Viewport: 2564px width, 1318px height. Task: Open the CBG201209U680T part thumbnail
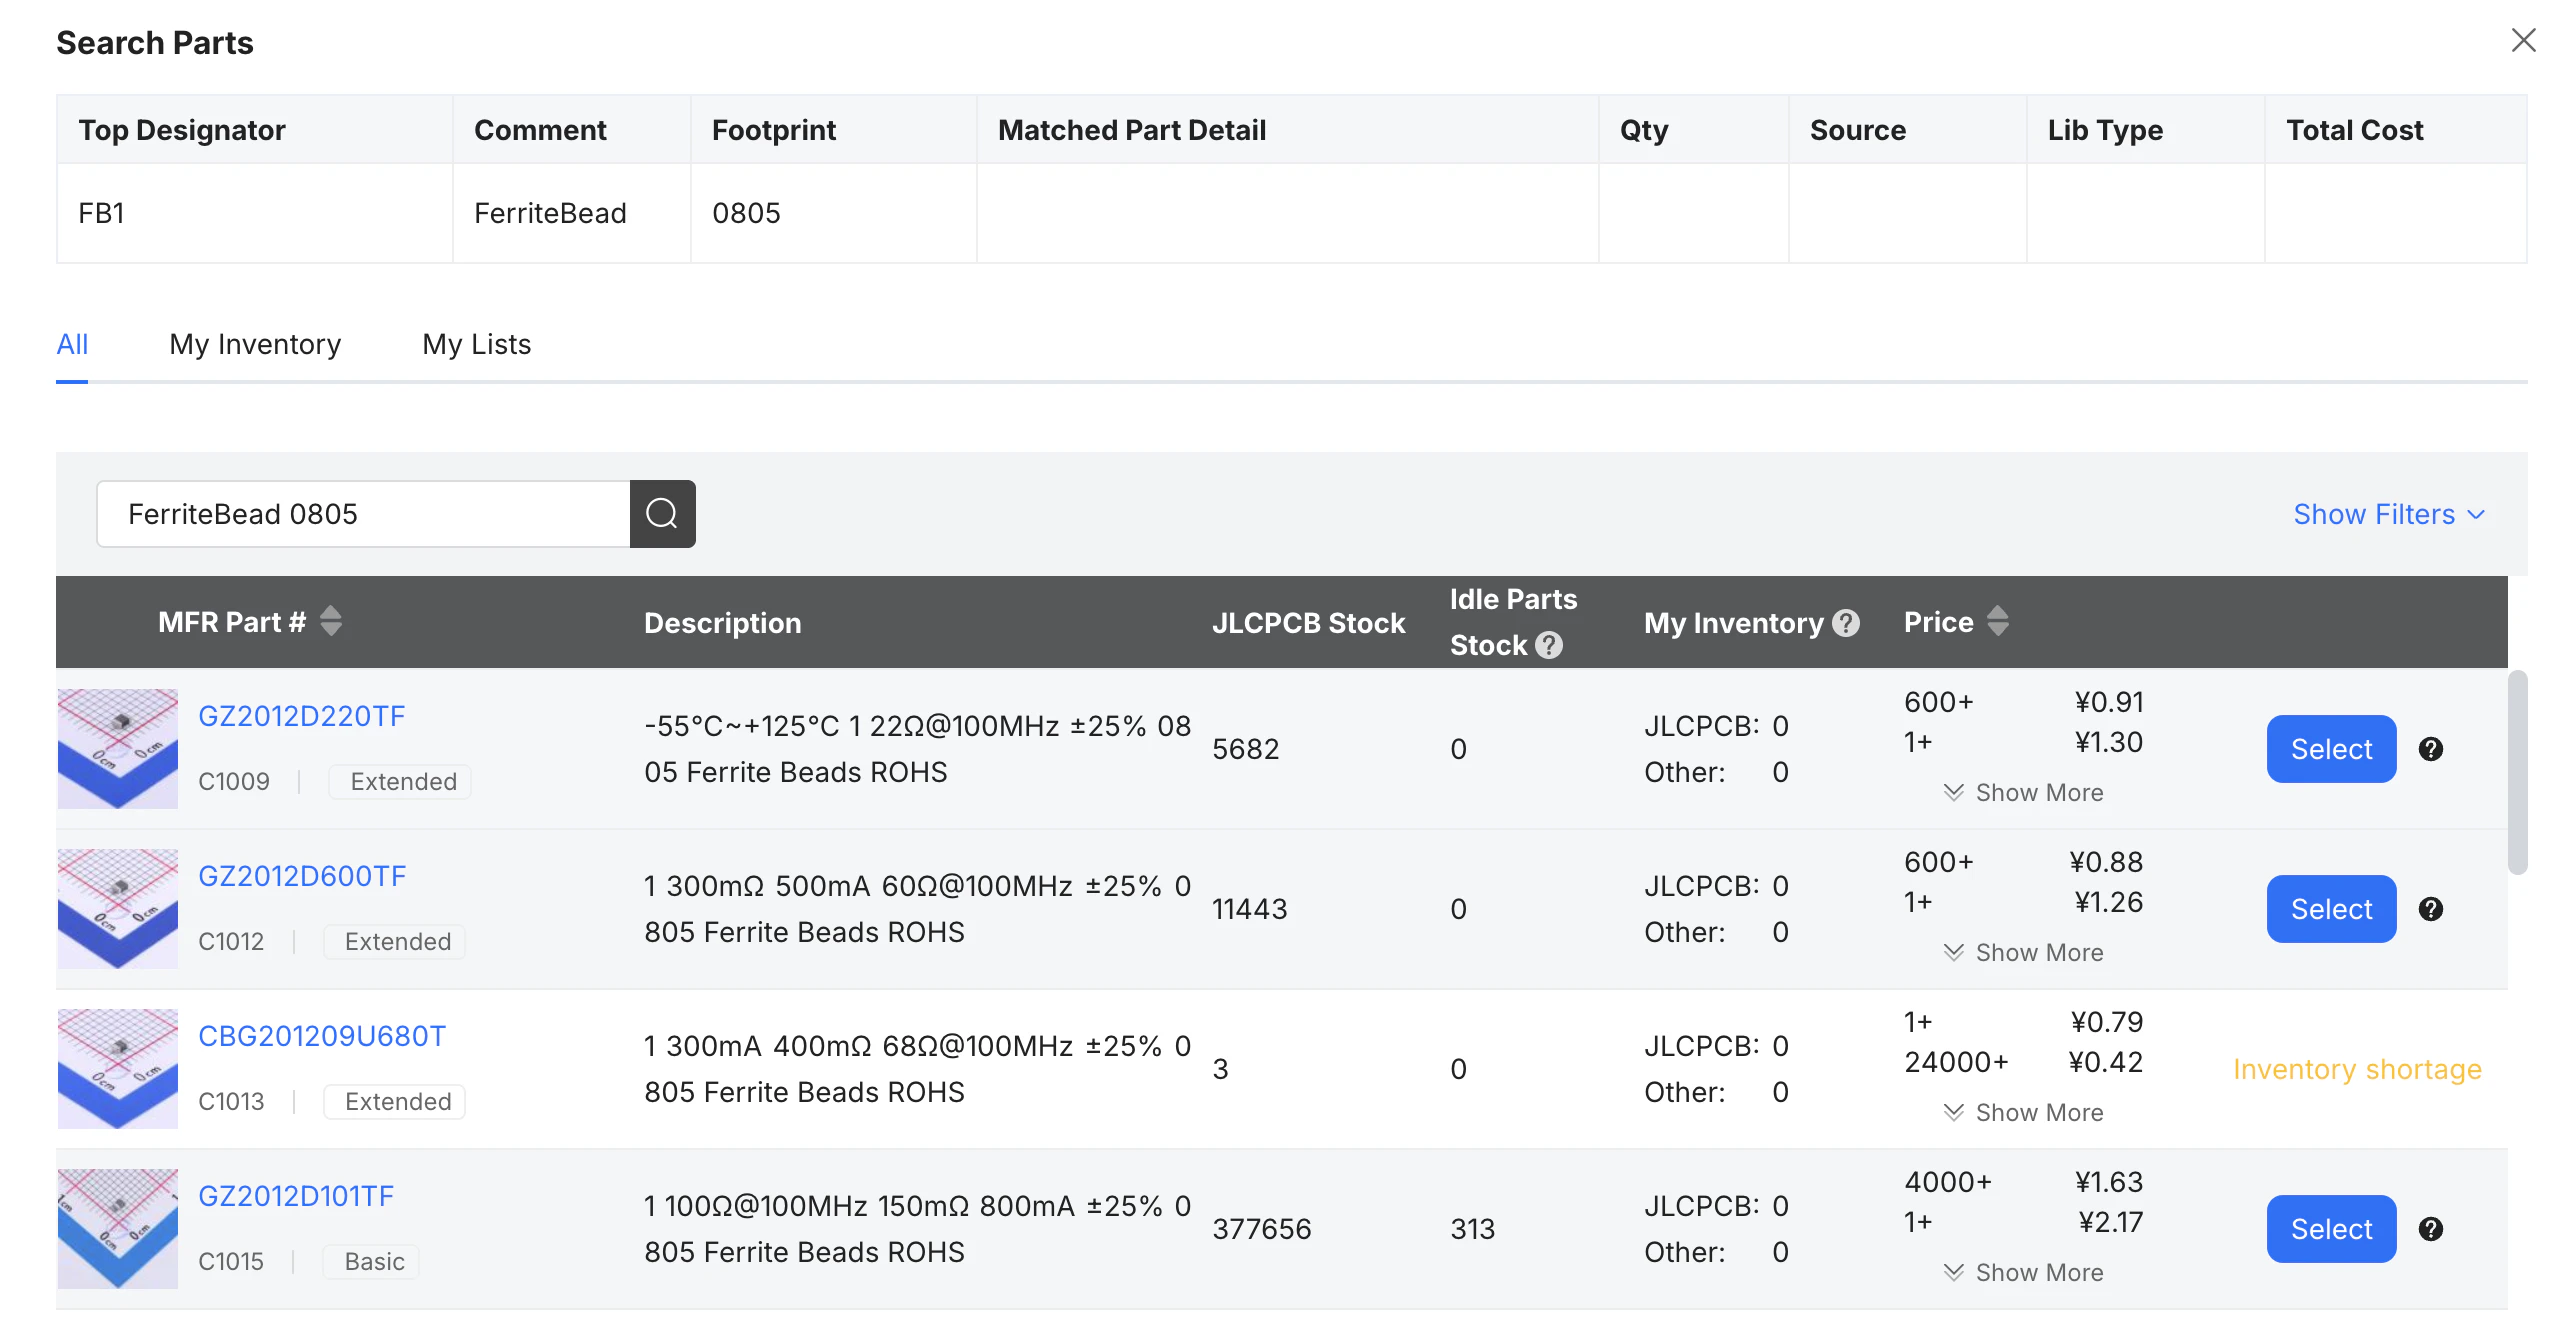[118, 1069]
